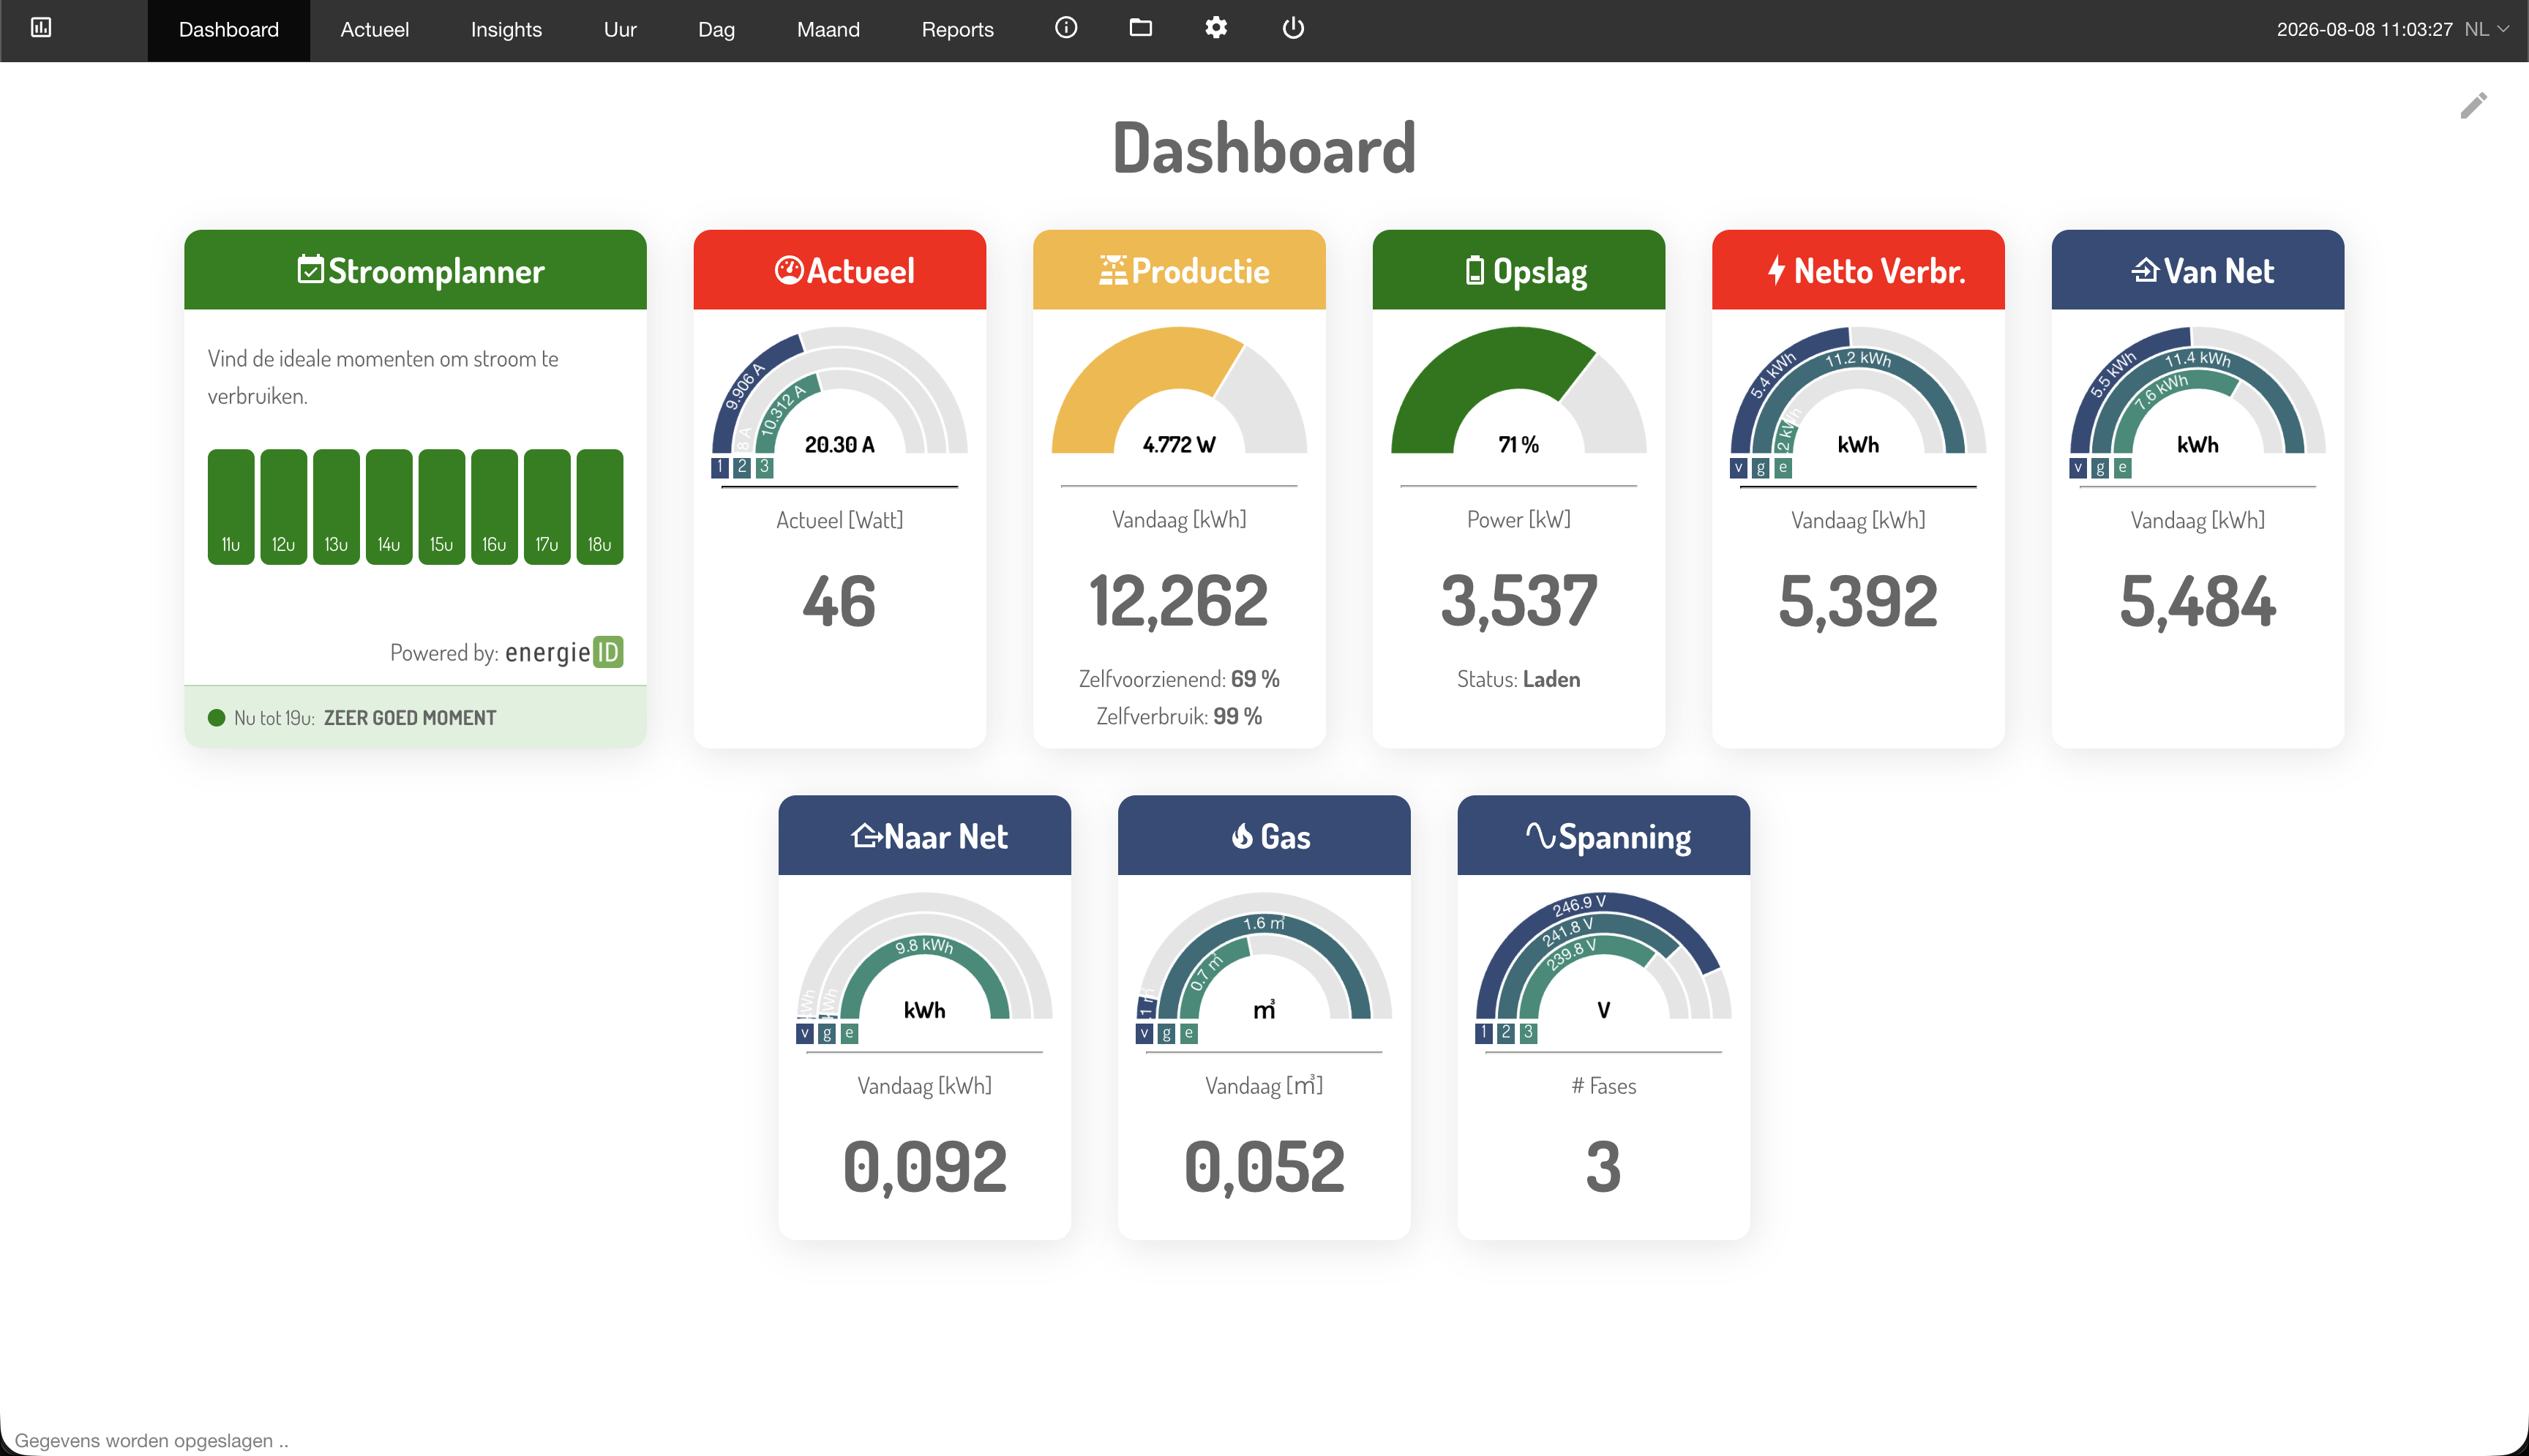Viewport: 2529px width, 1456px height.
Task: Toggle phase 3 legend on the Actueel gauge
Action: [764, 467]
